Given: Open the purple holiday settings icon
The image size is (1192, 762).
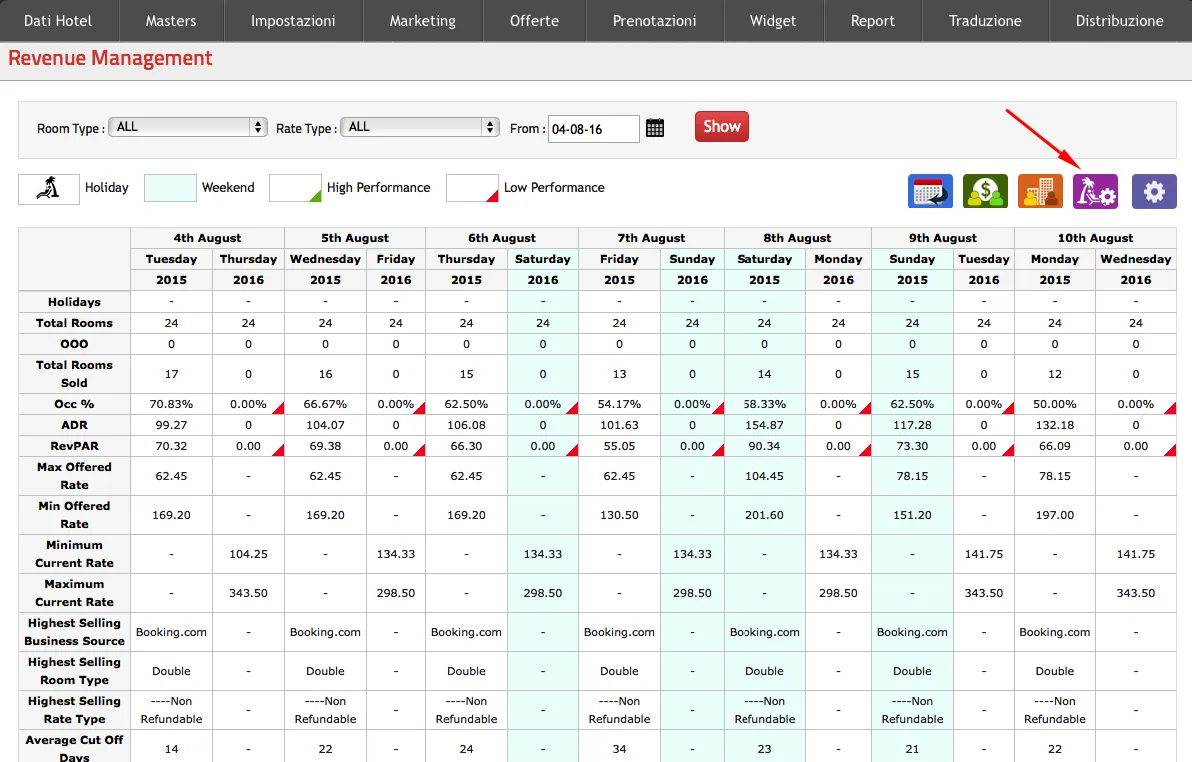Looking at the screenshot, I should [x=1095, y=191].
